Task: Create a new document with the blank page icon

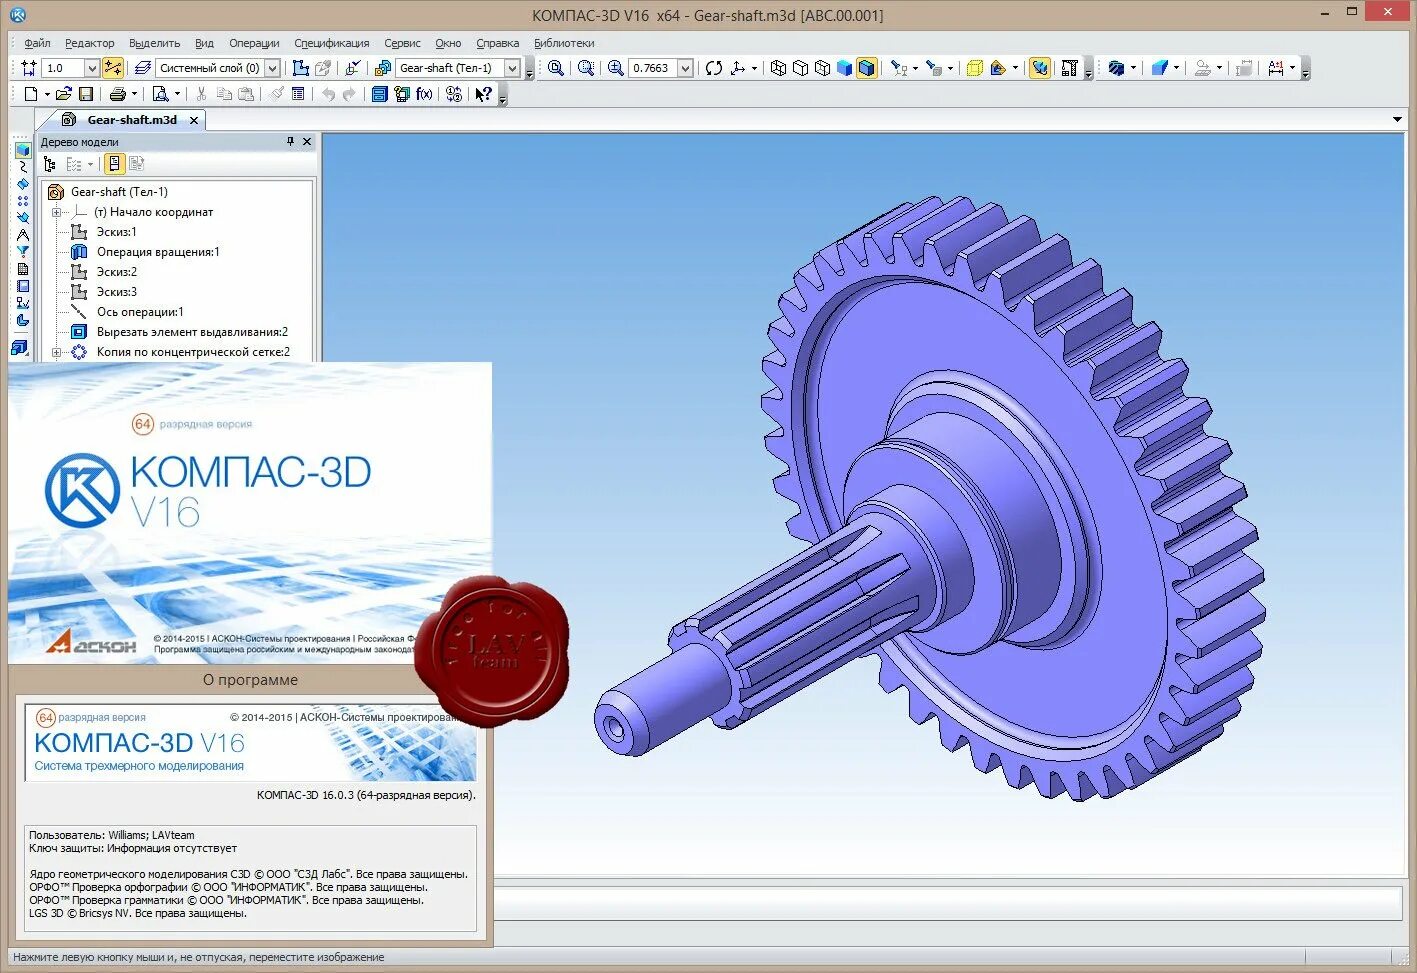Action: tap(31, 94)
